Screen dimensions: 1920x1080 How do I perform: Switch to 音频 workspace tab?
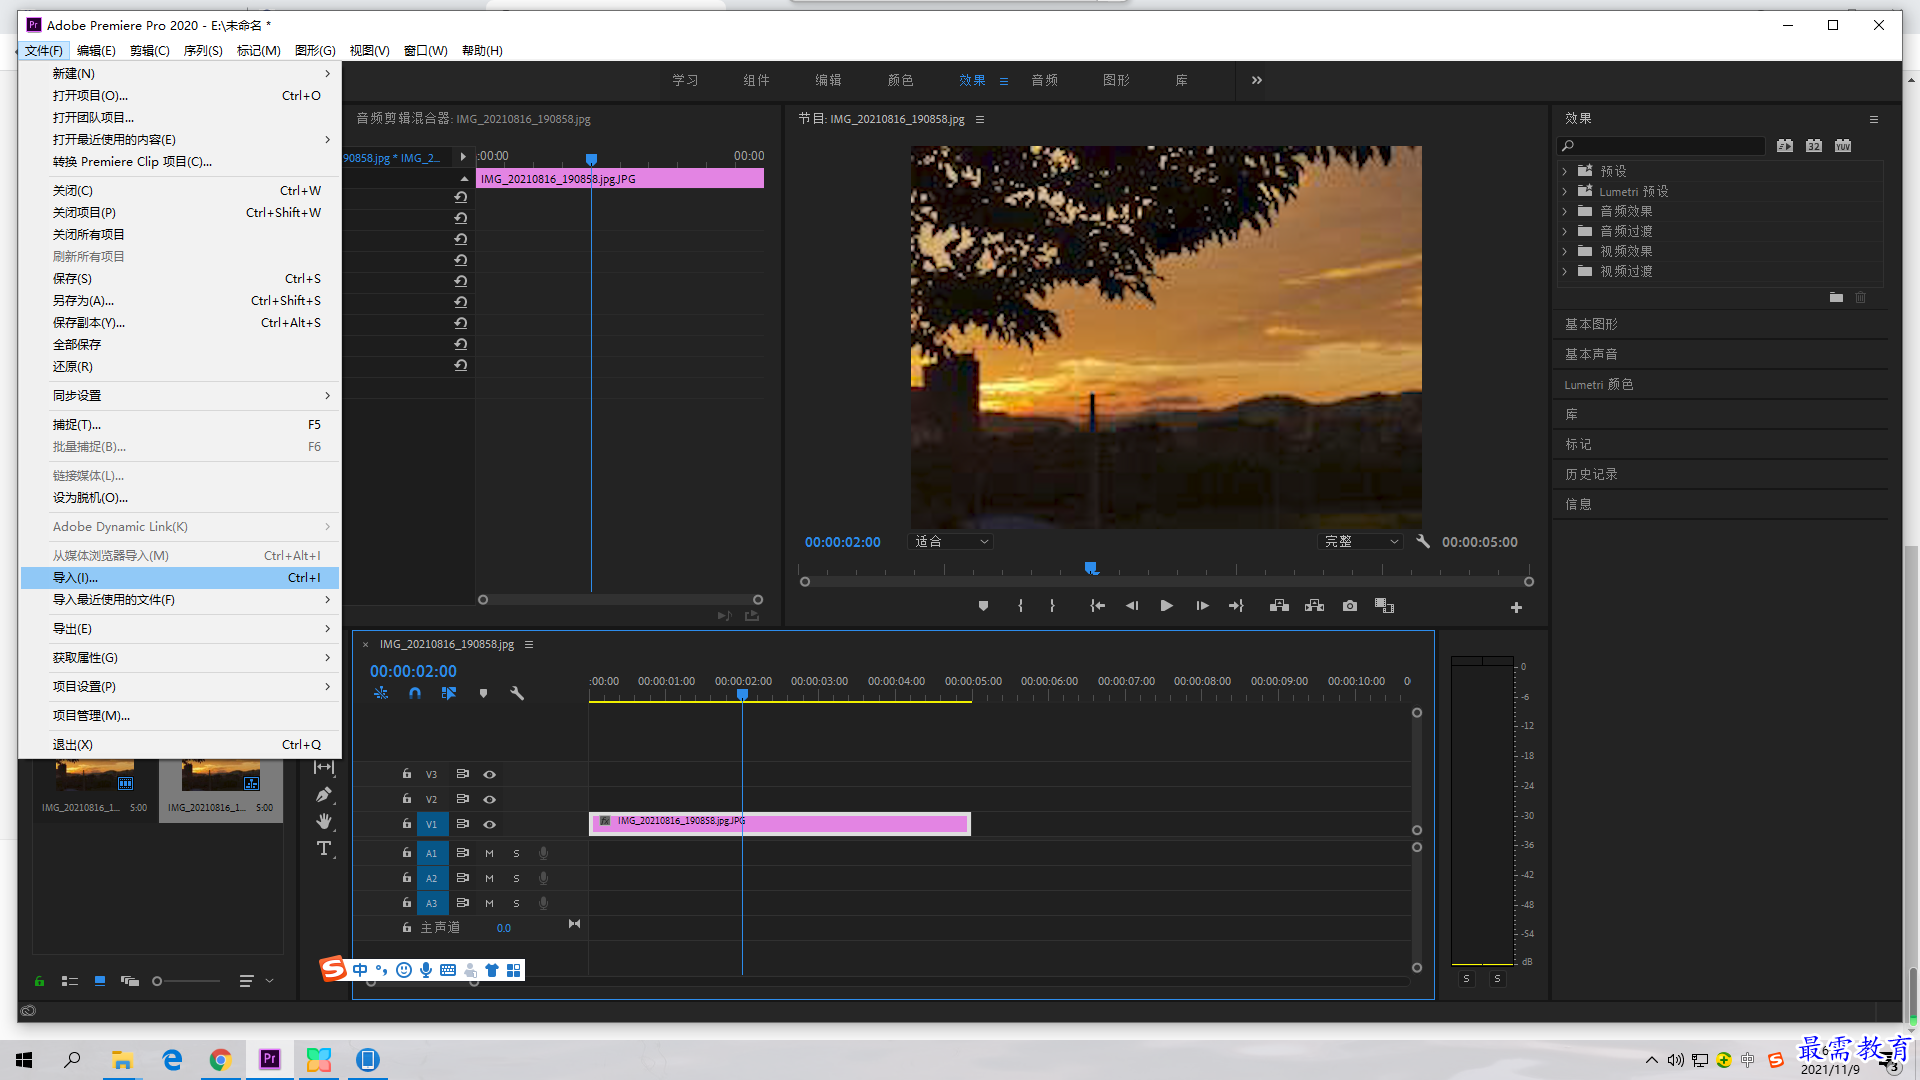(1044, 80)
